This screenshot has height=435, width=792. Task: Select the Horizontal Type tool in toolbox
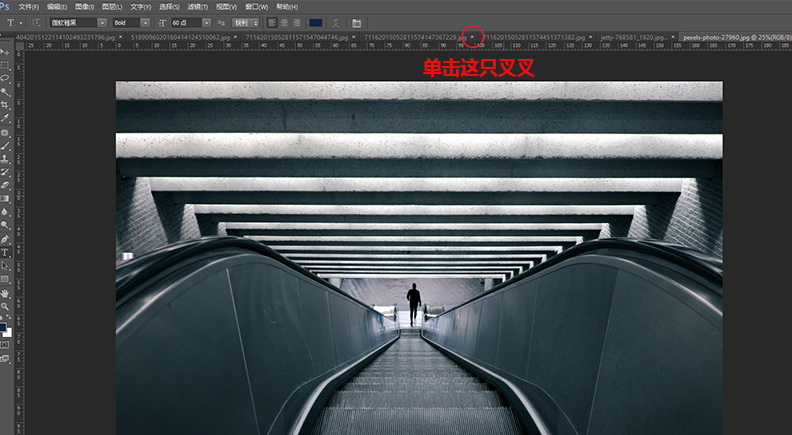[x=6, y=253]
